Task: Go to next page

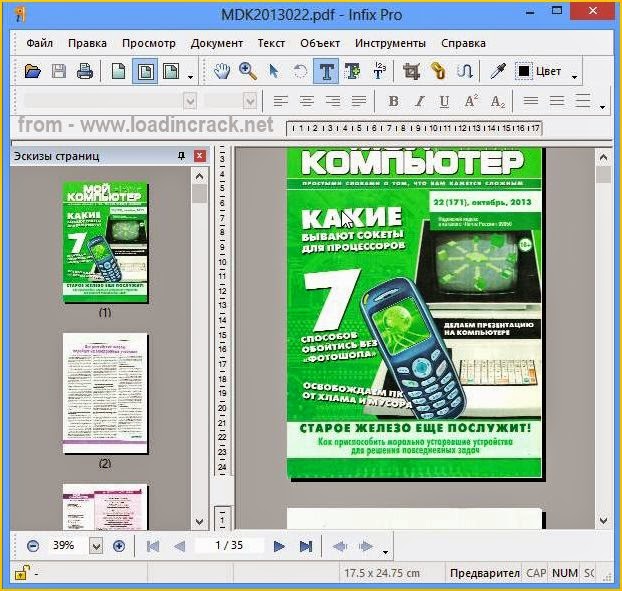Action: click(279, 546)
